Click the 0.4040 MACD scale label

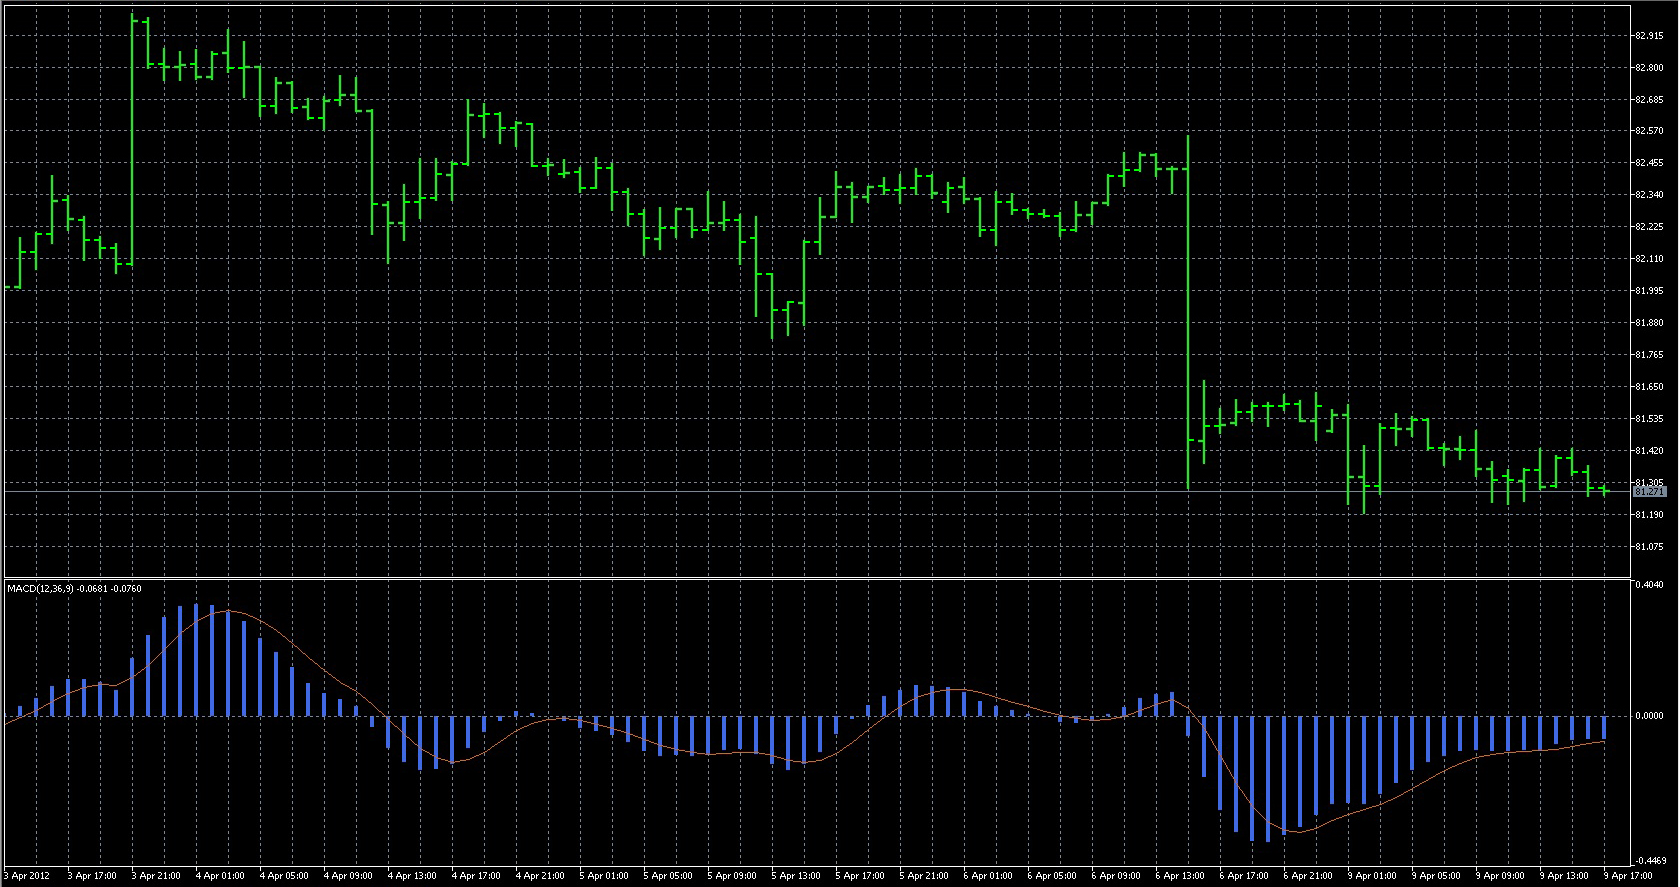[x=1649, y=585]
